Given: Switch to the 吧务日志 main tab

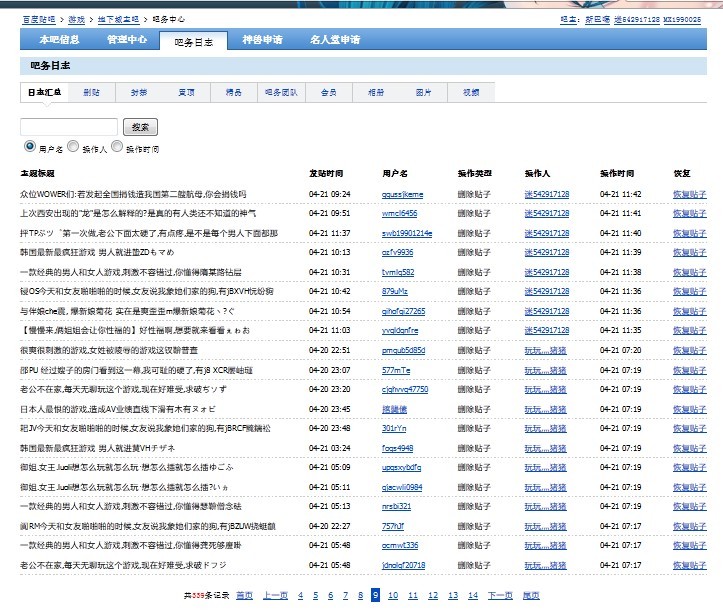Looking at the screenshot, I should click(x=194, y=42).
